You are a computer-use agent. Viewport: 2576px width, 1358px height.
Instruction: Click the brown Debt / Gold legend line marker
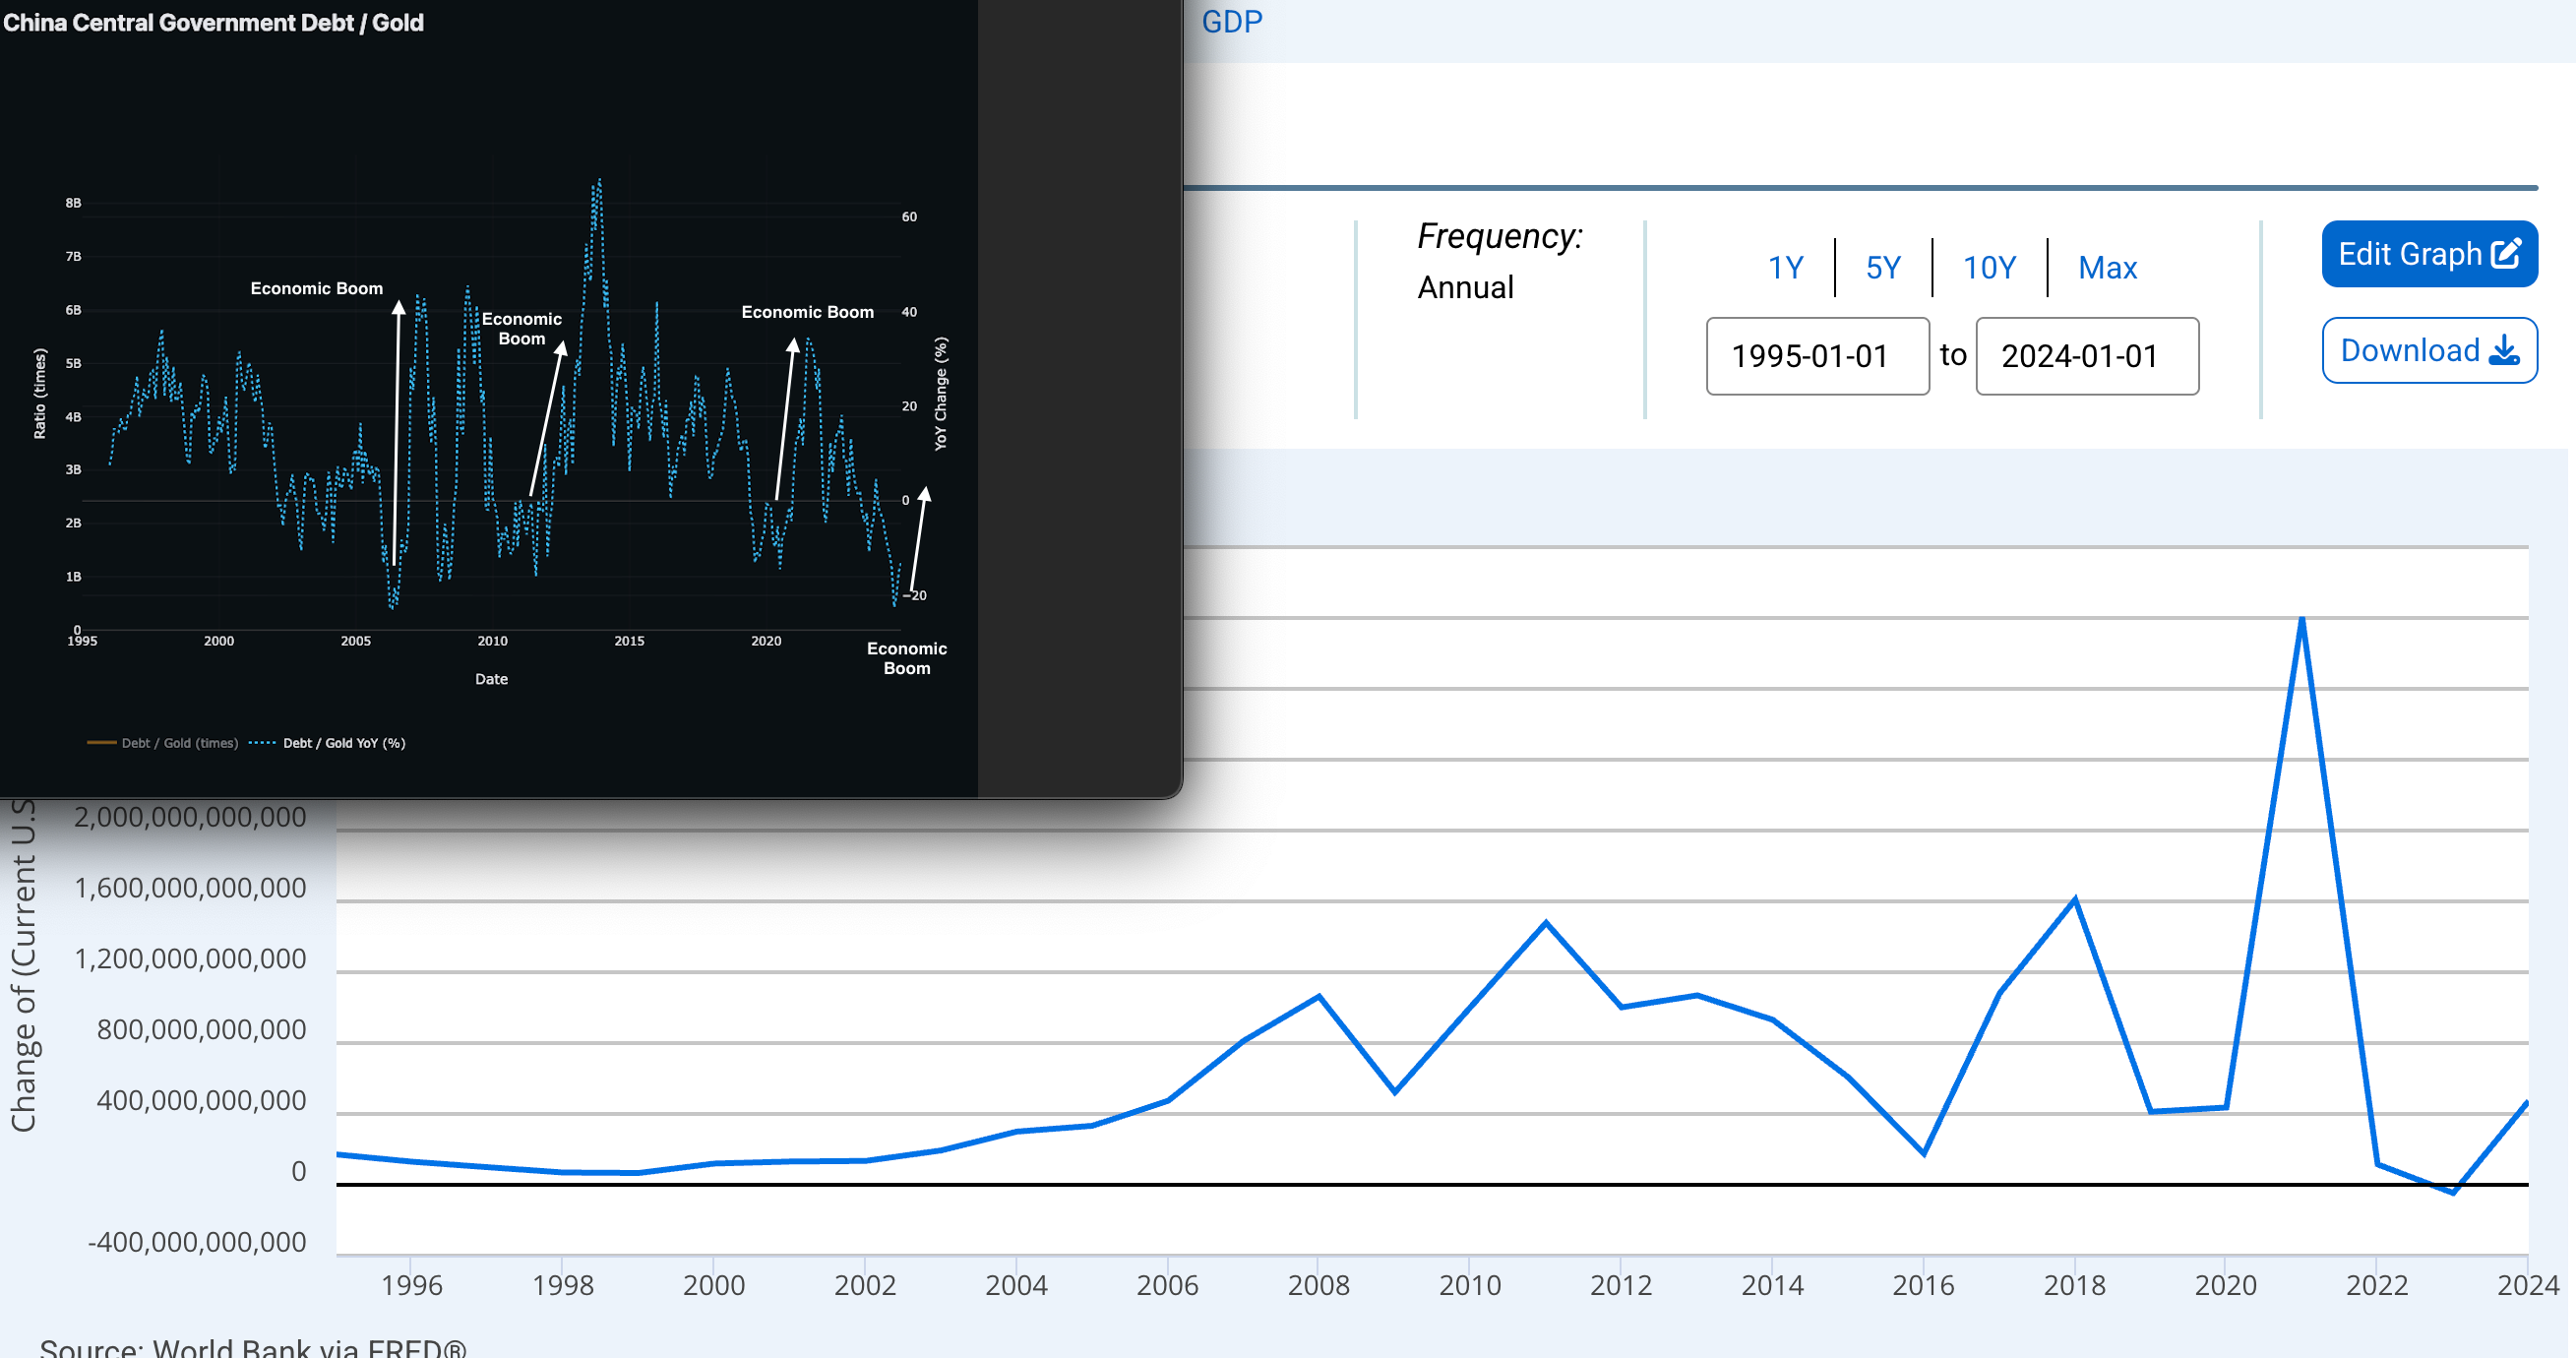point(101,743)
